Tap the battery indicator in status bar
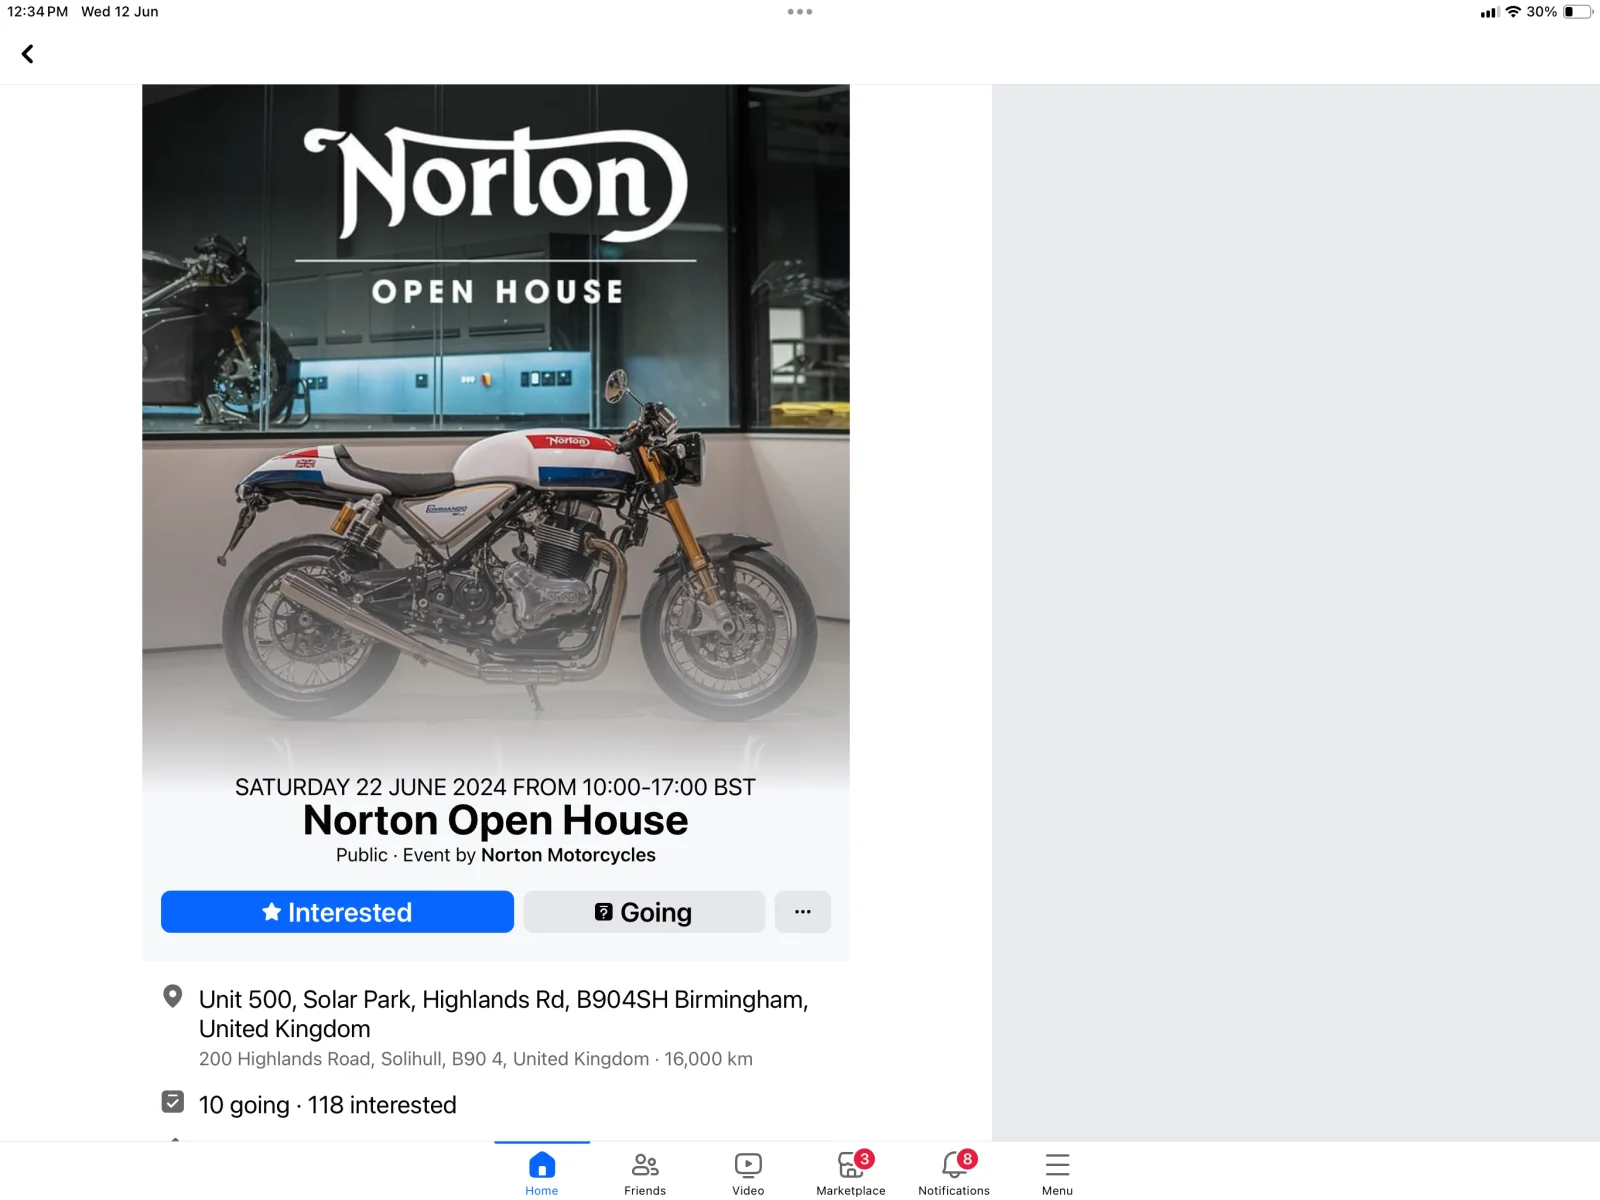Viewport: 1600px width, 1200px height. point(1578,12)
